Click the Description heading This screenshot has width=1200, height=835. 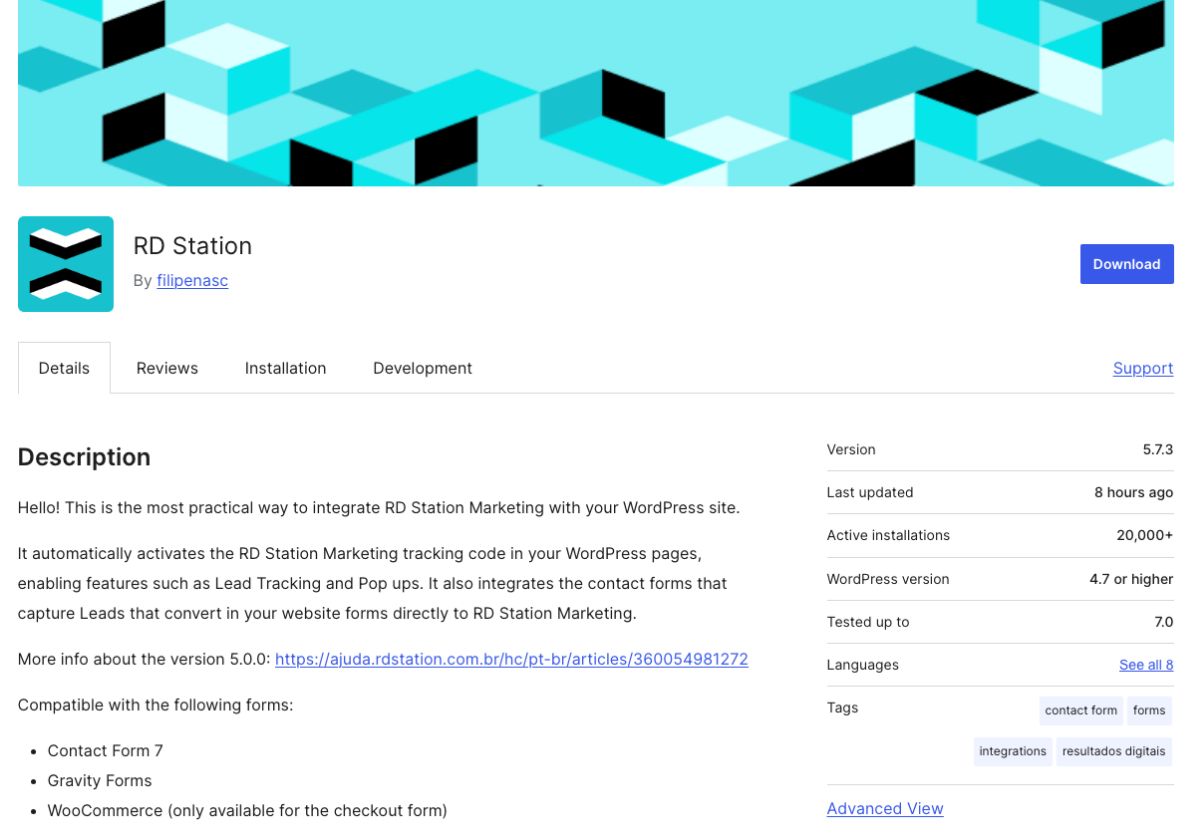click(84, 457)
